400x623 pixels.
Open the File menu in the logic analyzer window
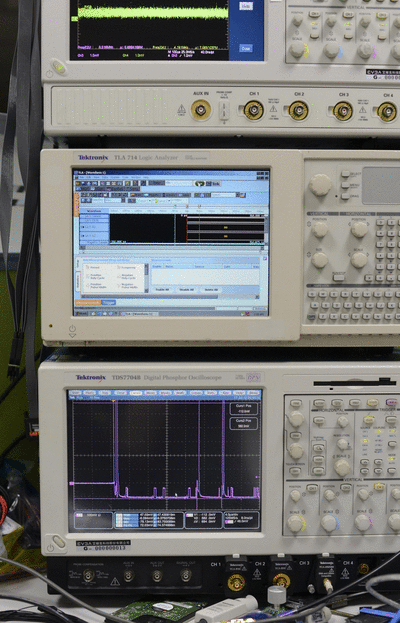coord(82,177)
